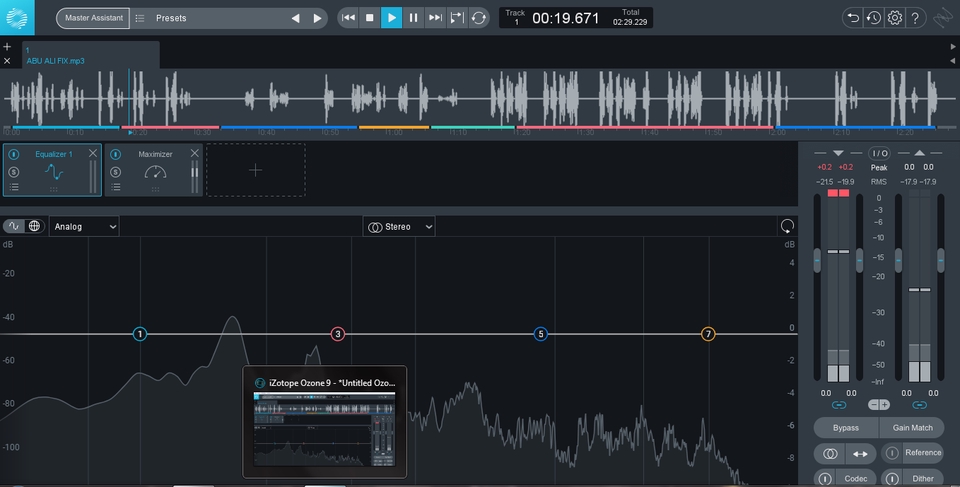This screenshot has height=487, width=960.
Task: Toggle the playback-region selection icon
Action: coord(457,18)
